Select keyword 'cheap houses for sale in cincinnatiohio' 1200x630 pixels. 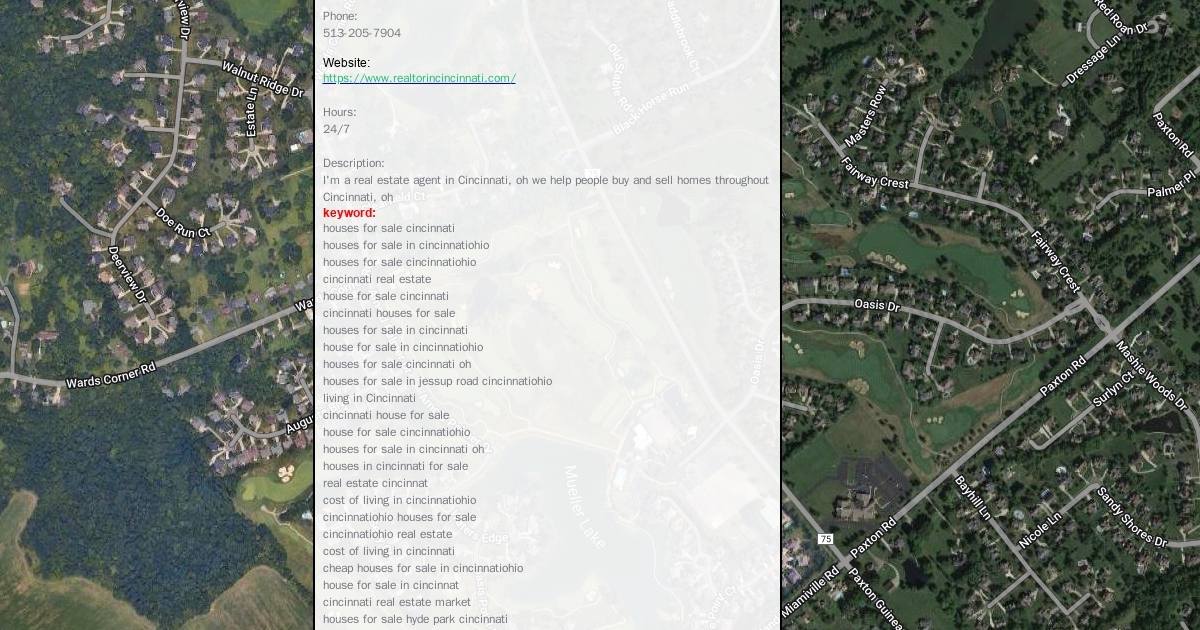[423, 568]
